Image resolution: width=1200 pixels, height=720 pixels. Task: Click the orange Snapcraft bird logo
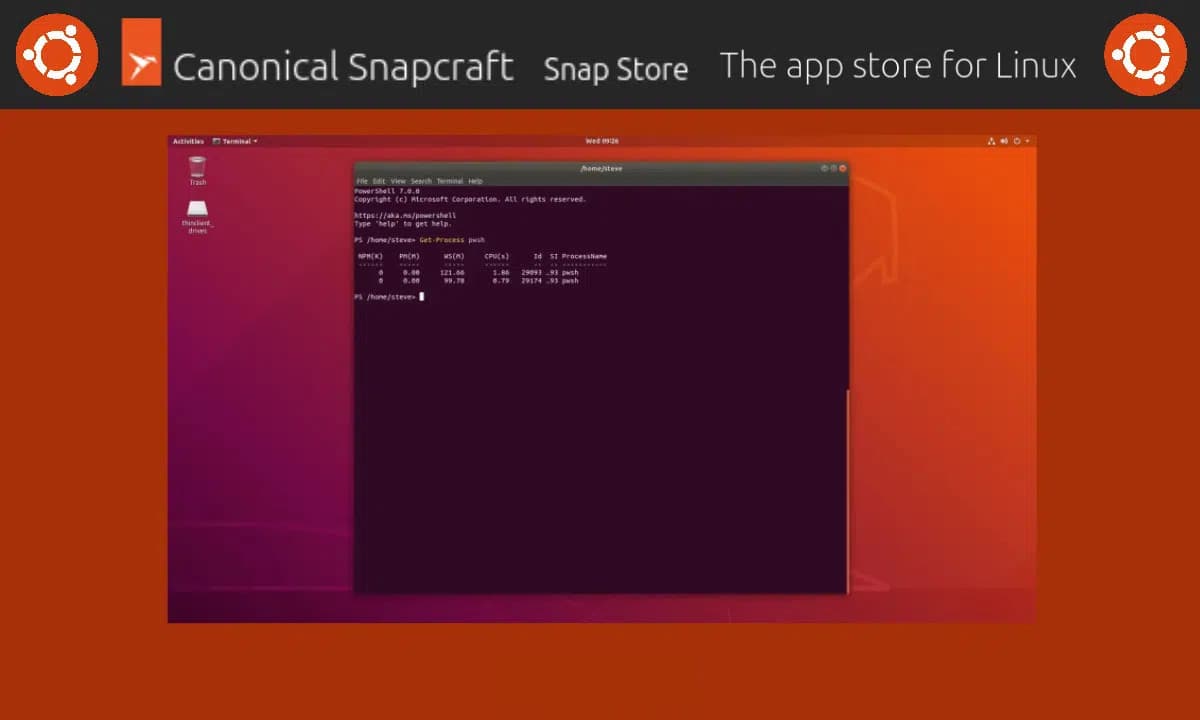(x=141, y=51)
